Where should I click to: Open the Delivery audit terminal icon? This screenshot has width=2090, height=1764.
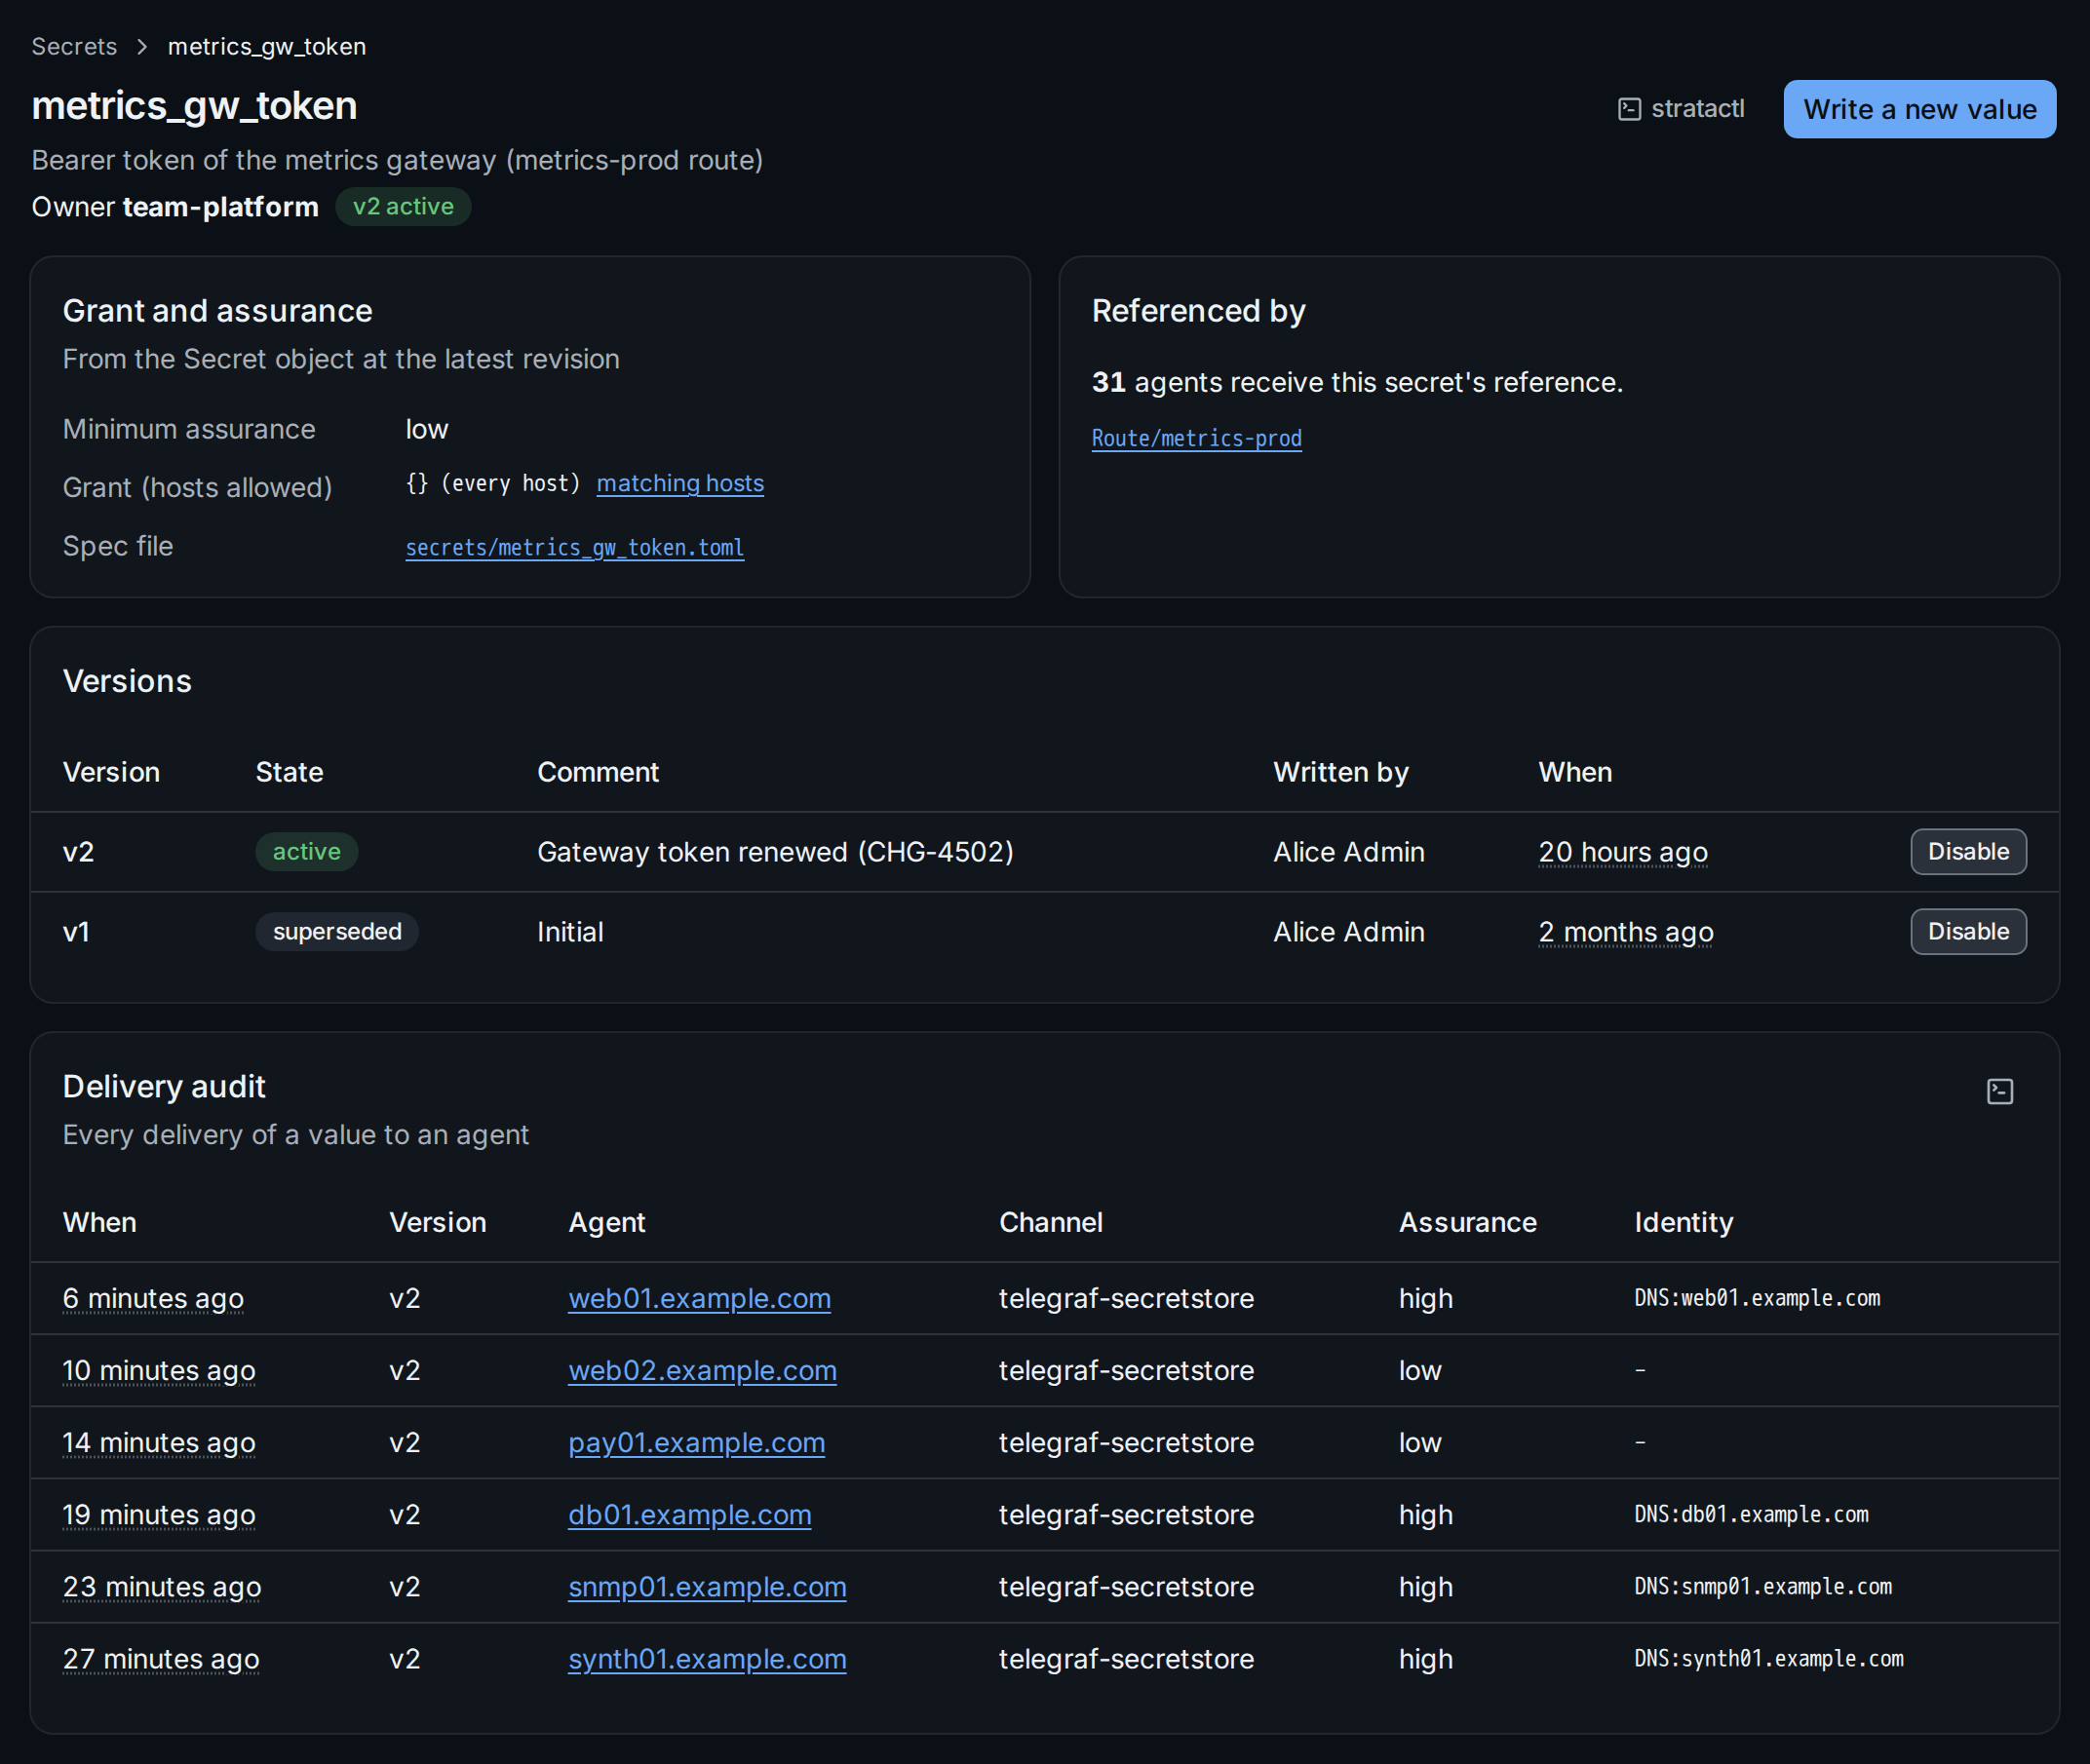click(x=1999, y=1091)
